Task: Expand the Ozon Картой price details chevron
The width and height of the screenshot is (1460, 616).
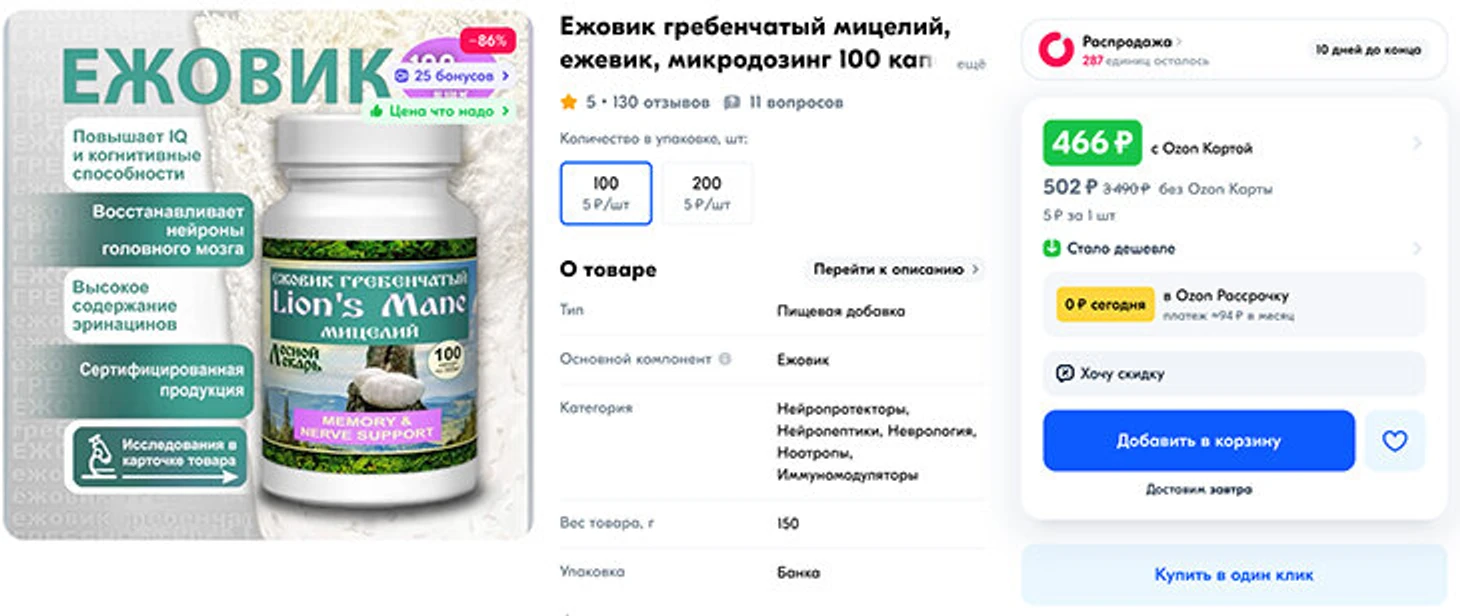Action: pos(1417,144)
